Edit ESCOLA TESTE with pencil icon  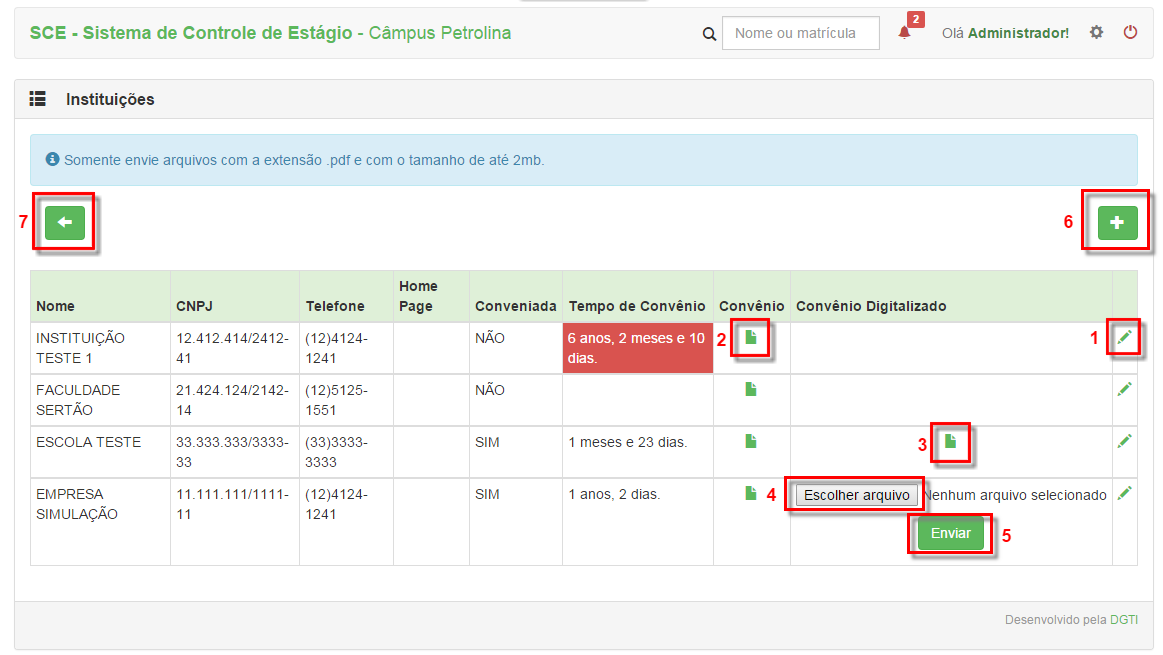click(x=1124, y=441)
